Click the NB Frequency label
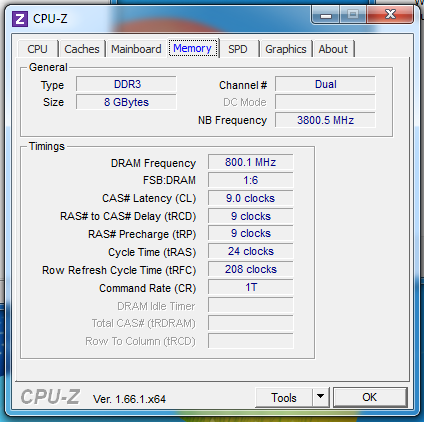Image resolution: width=424 pixels, height=422 pixels. click(232, 120)
